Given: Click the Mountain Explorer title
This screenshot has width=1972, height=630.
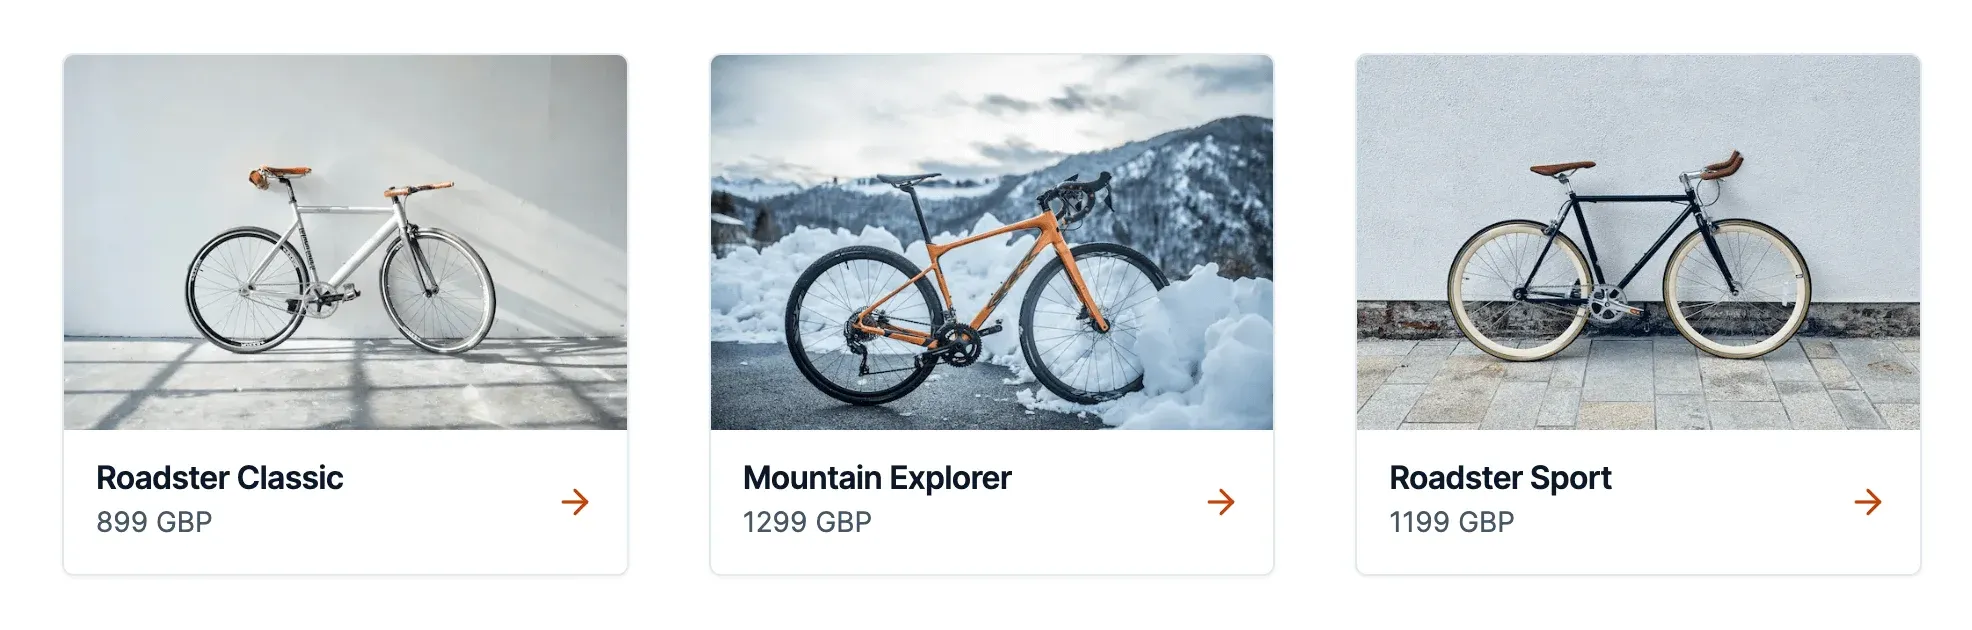Looking at the screenshot, I should (x=877, y=478).
